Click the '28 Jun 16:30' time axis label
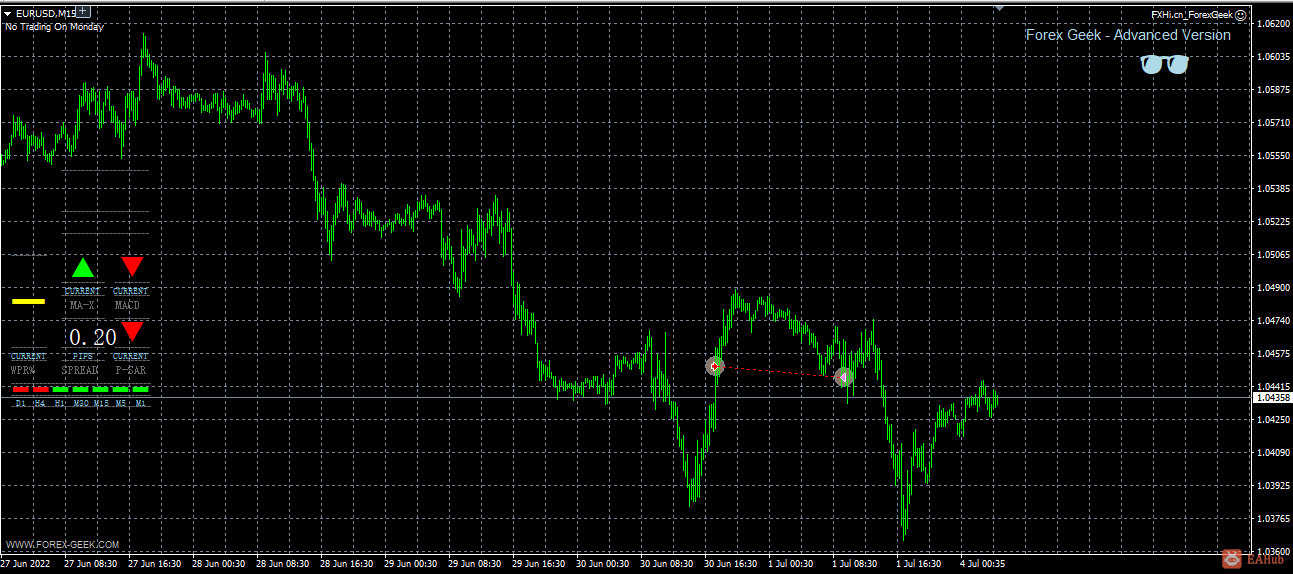Viewport: 1293px width, 574px height. (x=347, y=564)
